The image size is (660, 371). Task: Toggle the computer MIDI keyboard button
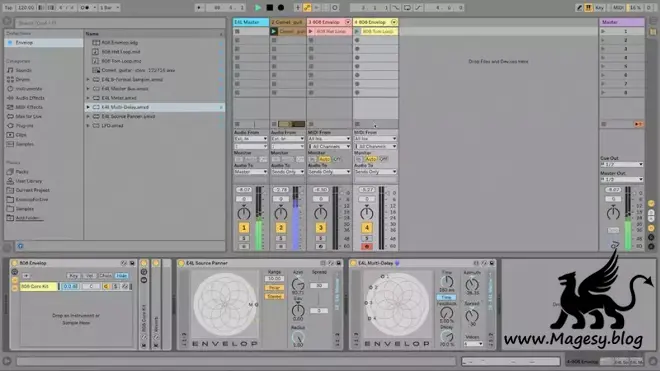click(x=588, y=8)
